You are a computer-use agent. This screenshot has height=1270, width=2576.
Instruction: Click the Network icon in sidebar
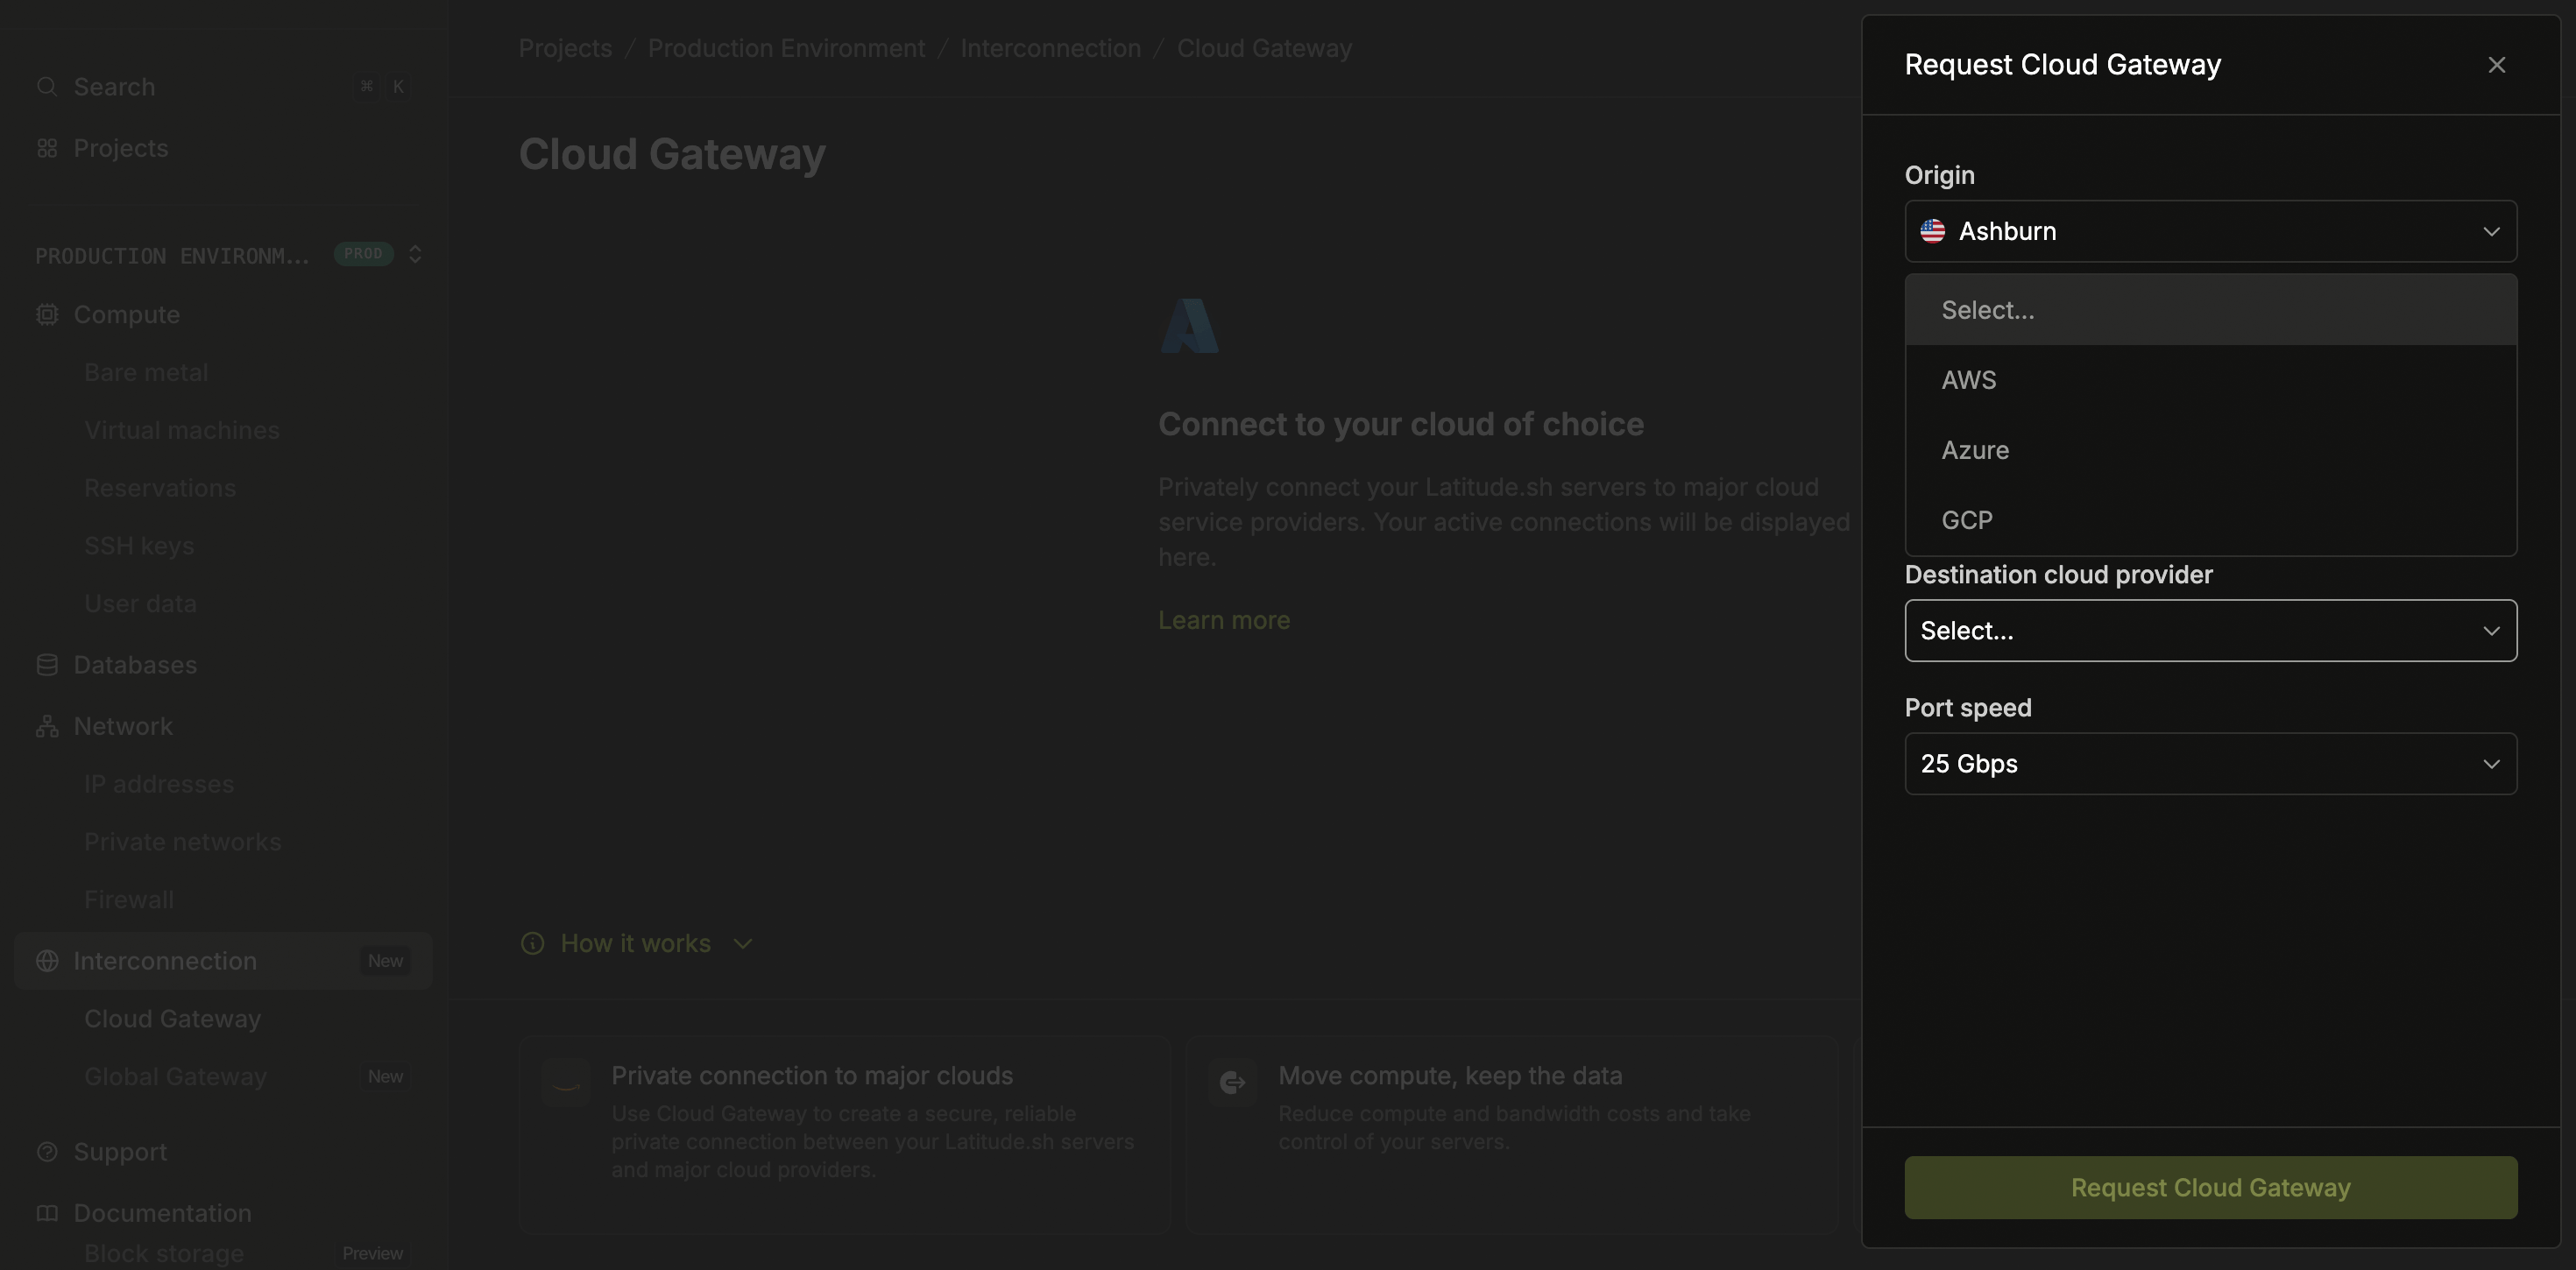click(47, 726)
